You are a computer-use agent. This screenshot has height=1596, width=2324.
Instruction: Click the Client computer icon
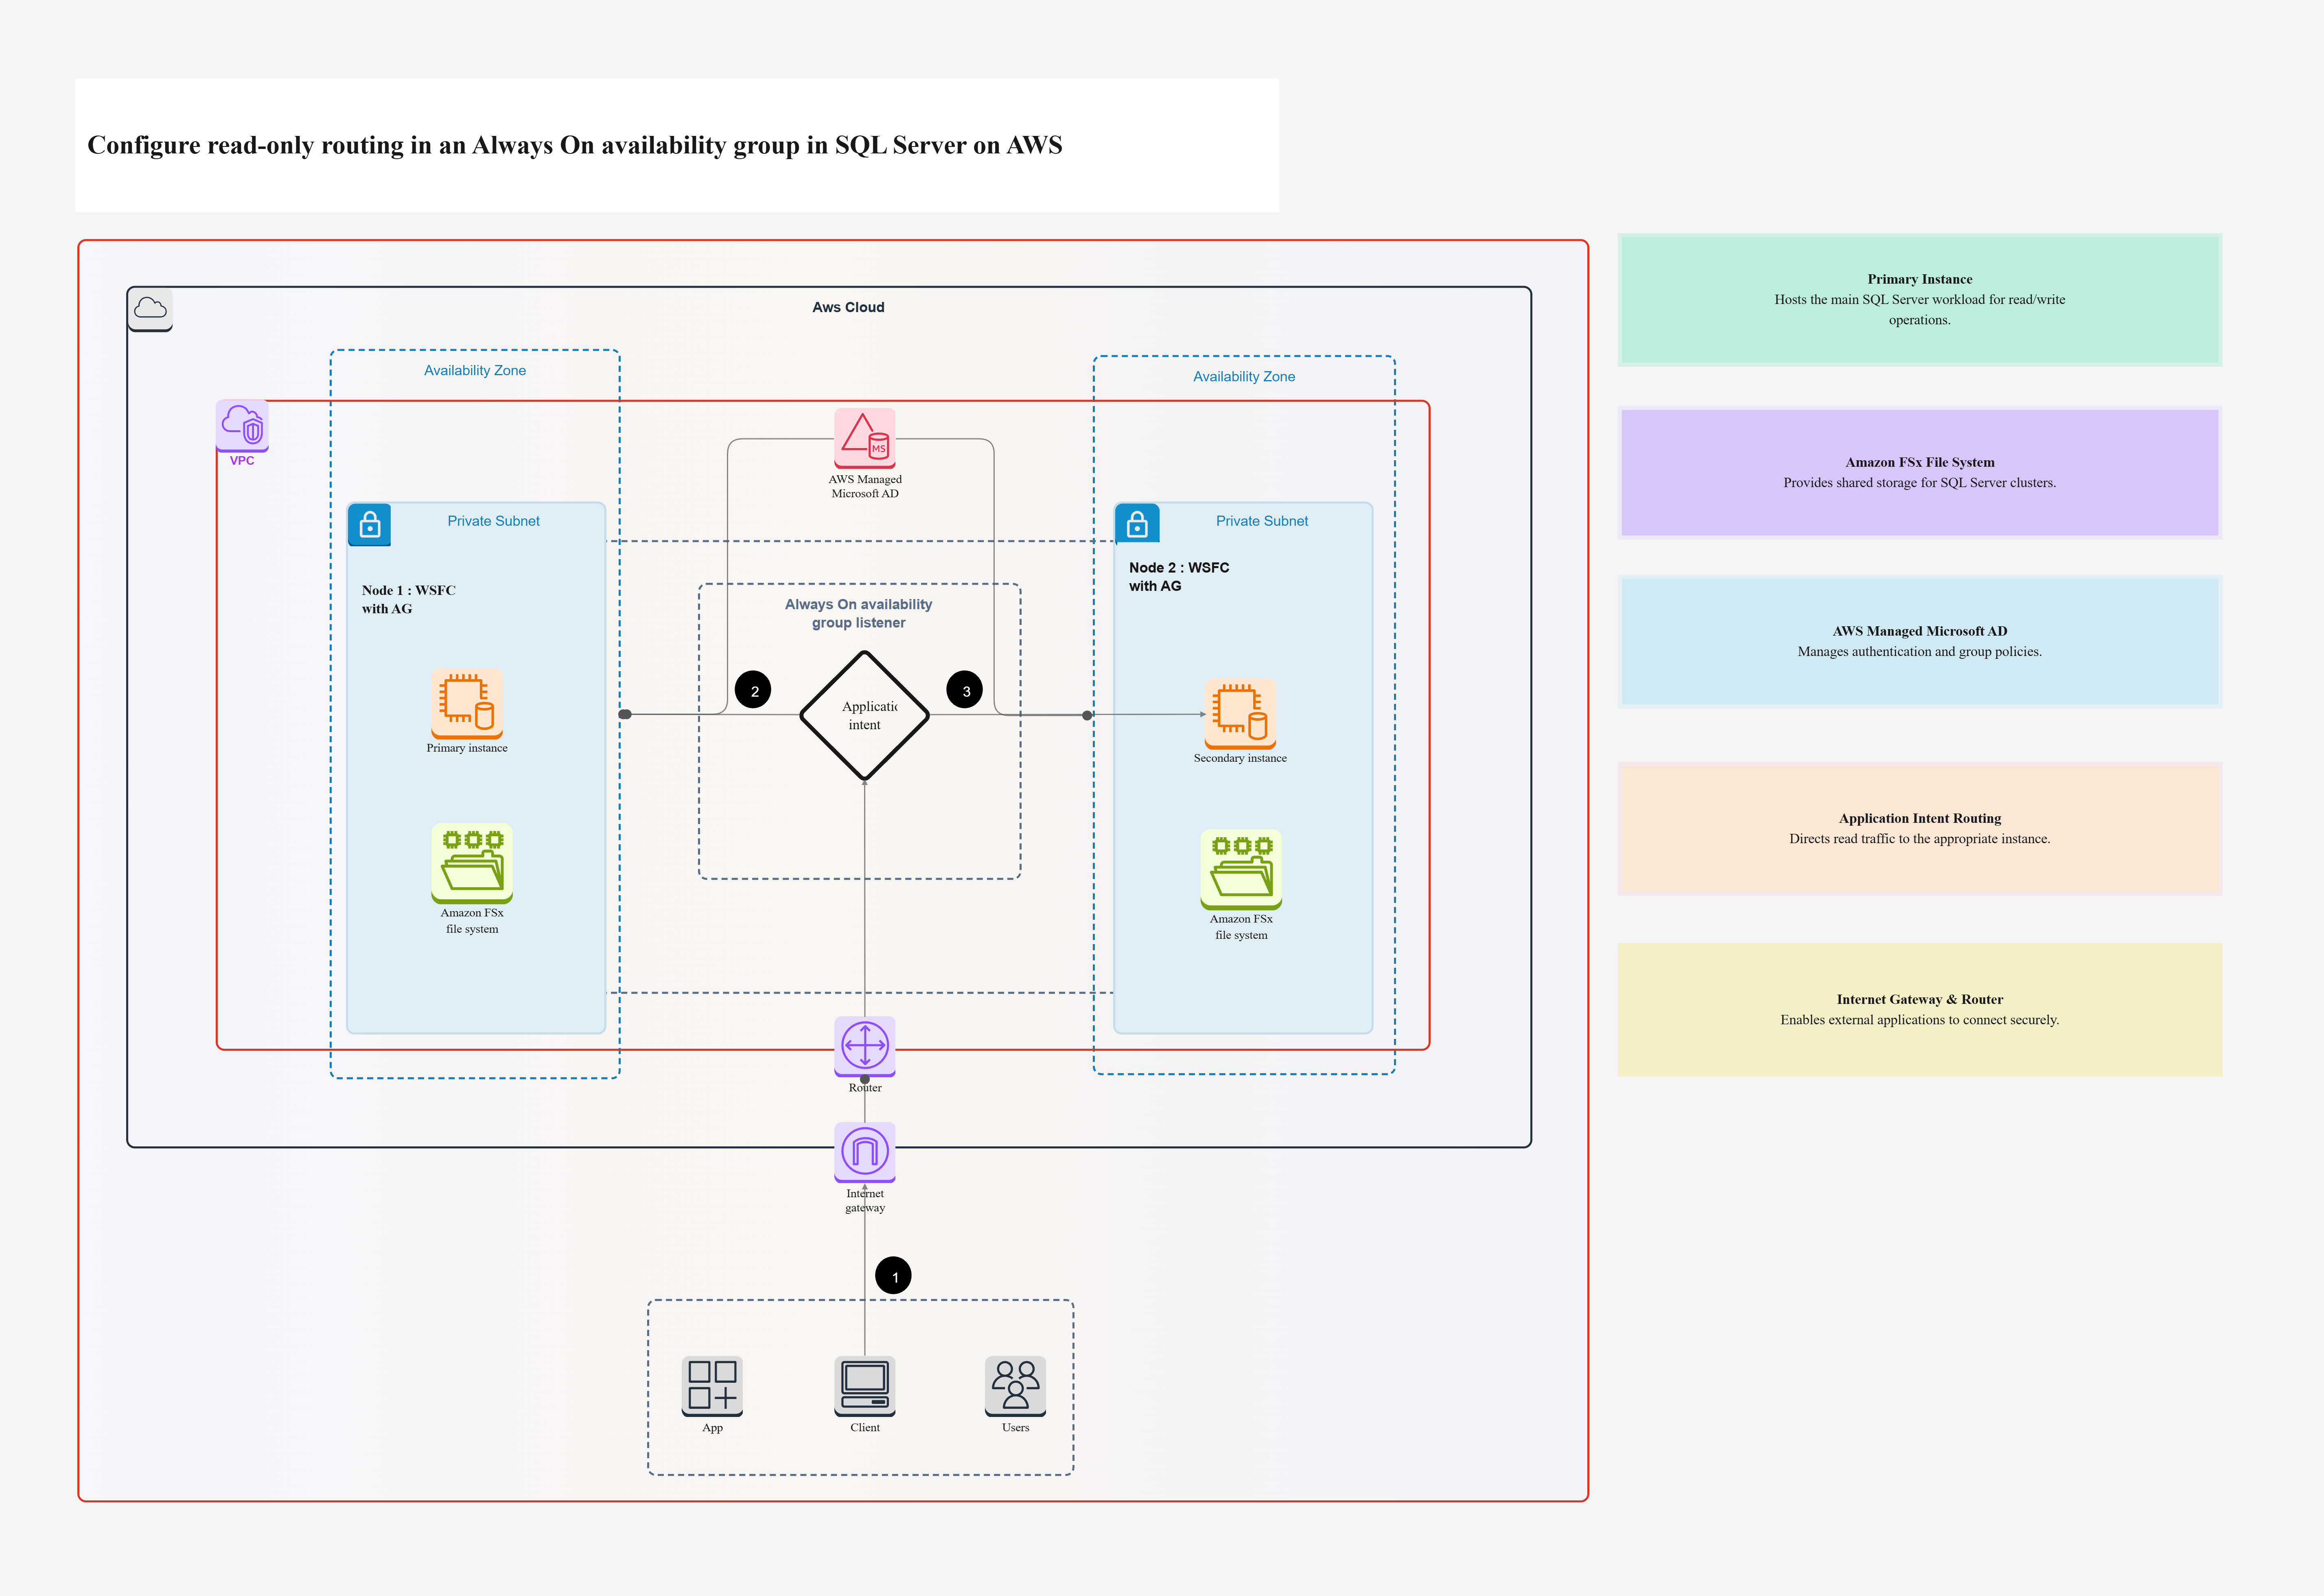point(865,1386)
